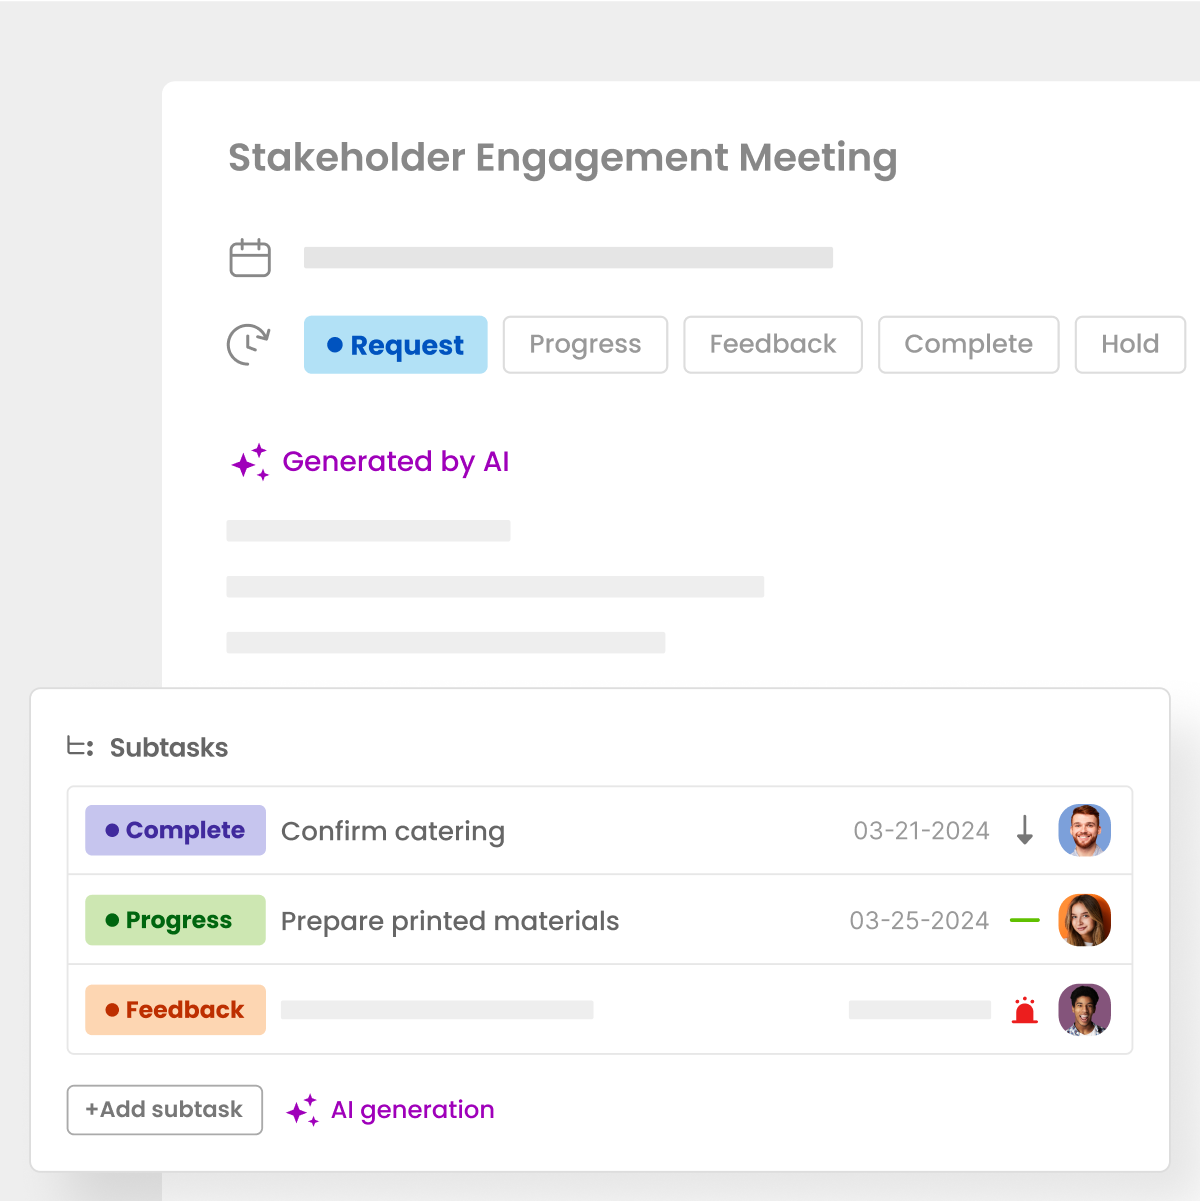
Task: Change Confirm catering status from Complete
Action: 174,830
